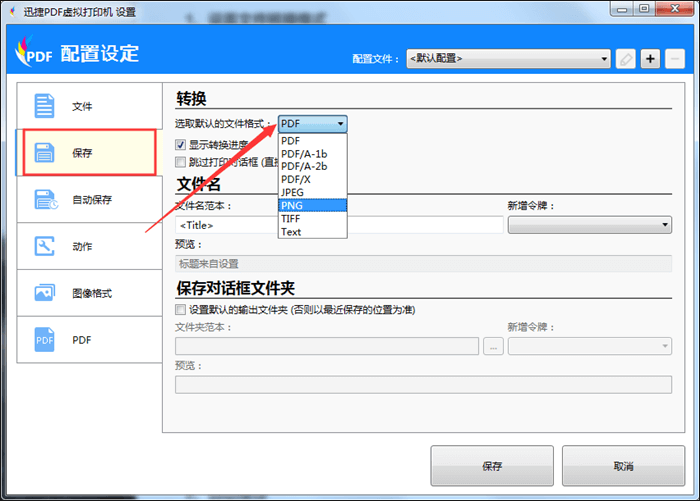Remove profile with the minus icon
Image resolution: width=700 pixels, height=501 pixels.
(675, 58)
